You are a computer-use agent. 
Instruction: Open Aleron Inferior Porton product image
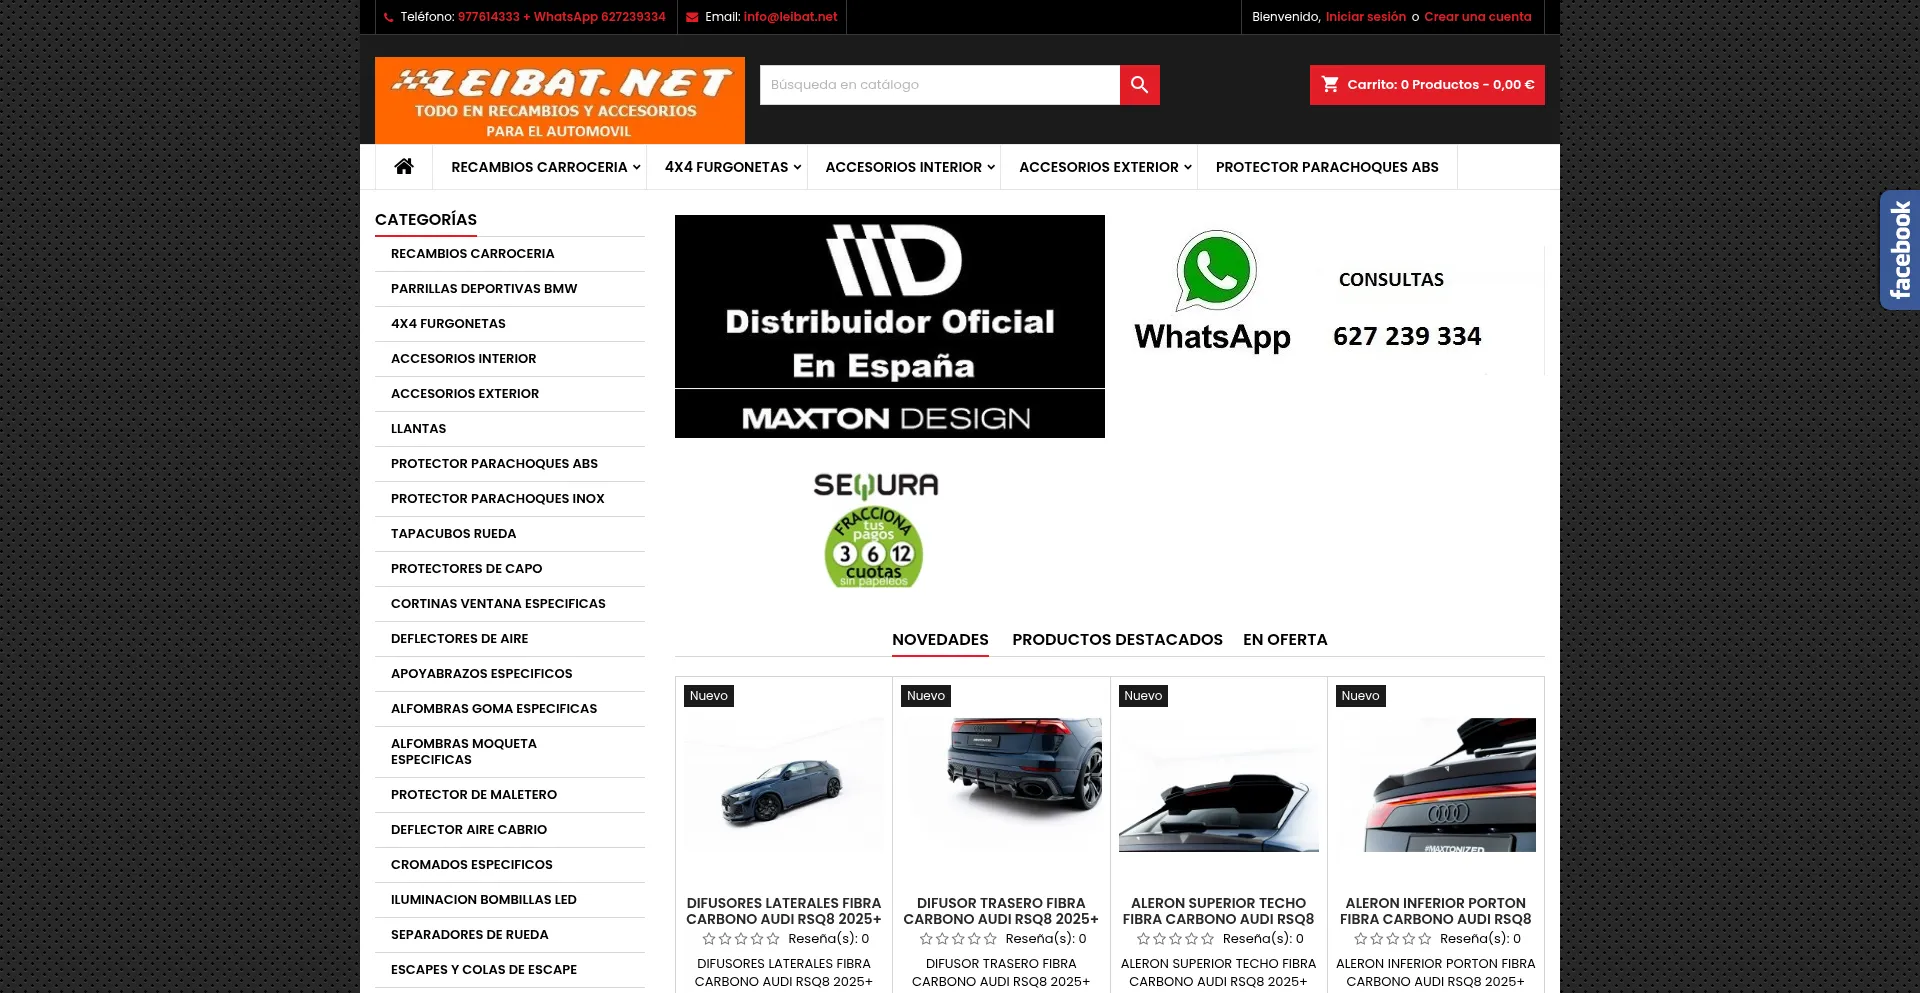click(x=1436, y=785)
